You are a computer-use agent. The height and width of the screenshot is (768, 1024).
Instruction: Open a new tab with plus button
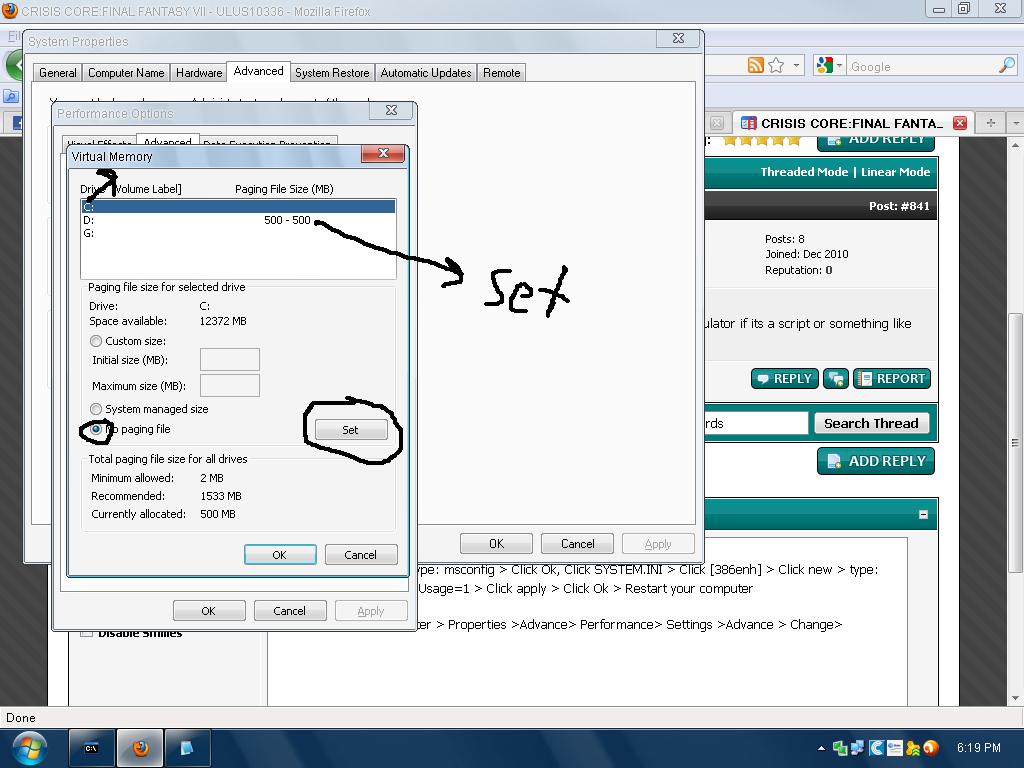991,123
